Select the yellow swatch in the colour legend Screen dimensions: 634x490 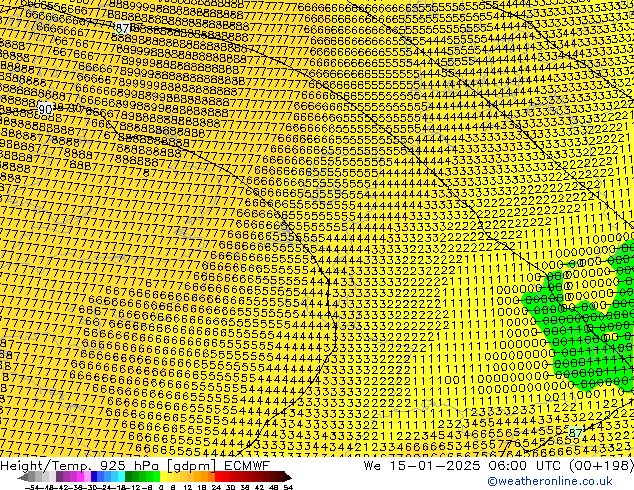[x=163, y=477]
